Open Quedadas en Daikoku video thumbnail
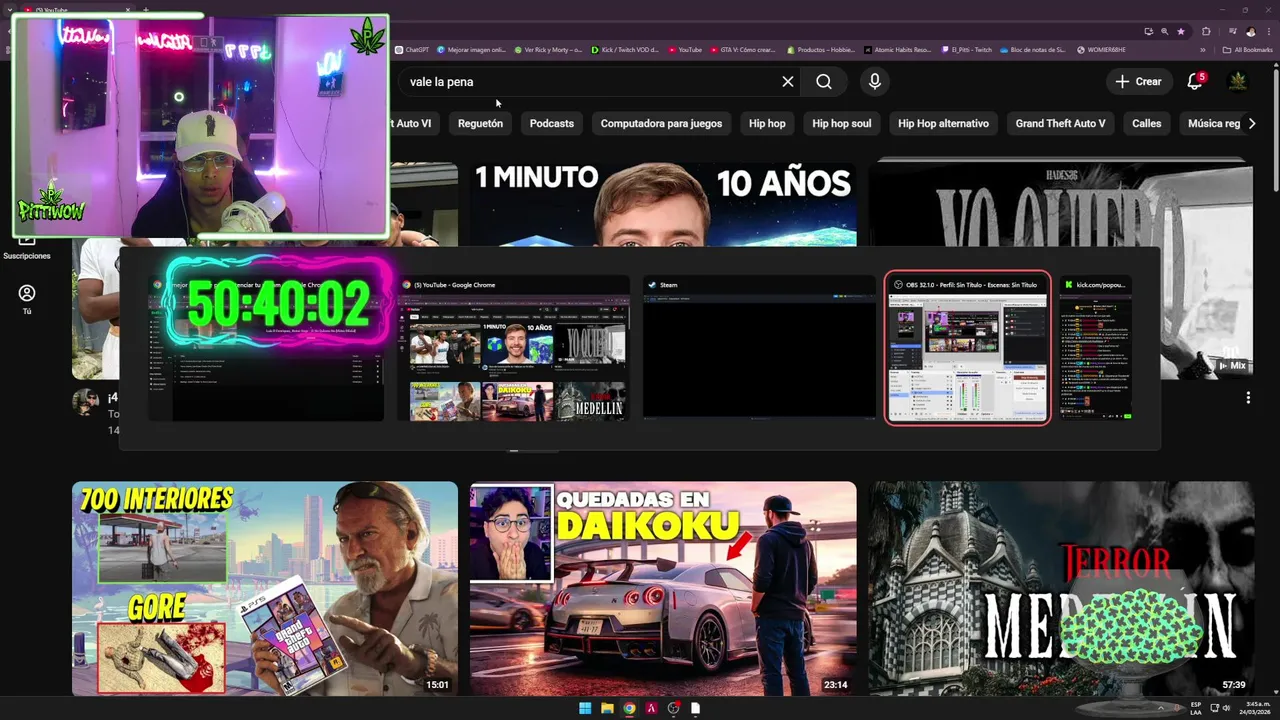 point(663,588)
